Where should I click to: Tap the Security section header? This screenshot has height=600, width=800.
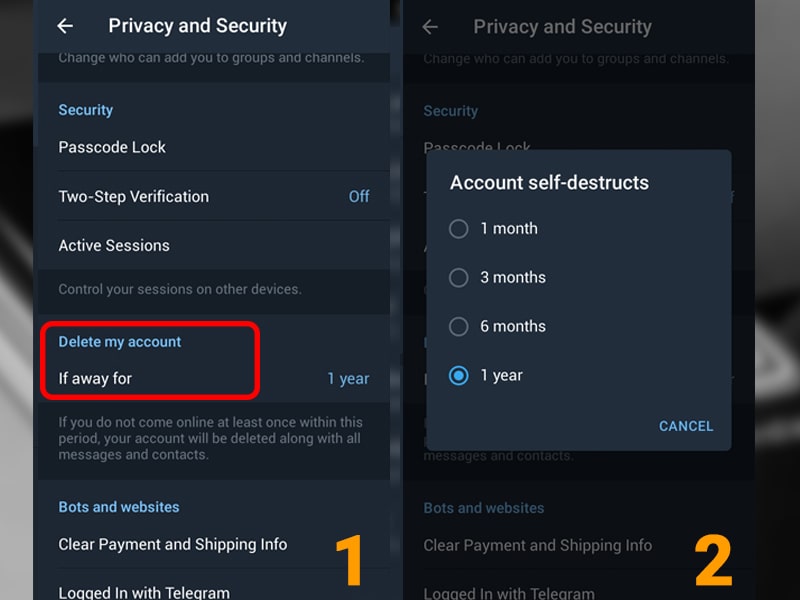click(x=86, y=110)
